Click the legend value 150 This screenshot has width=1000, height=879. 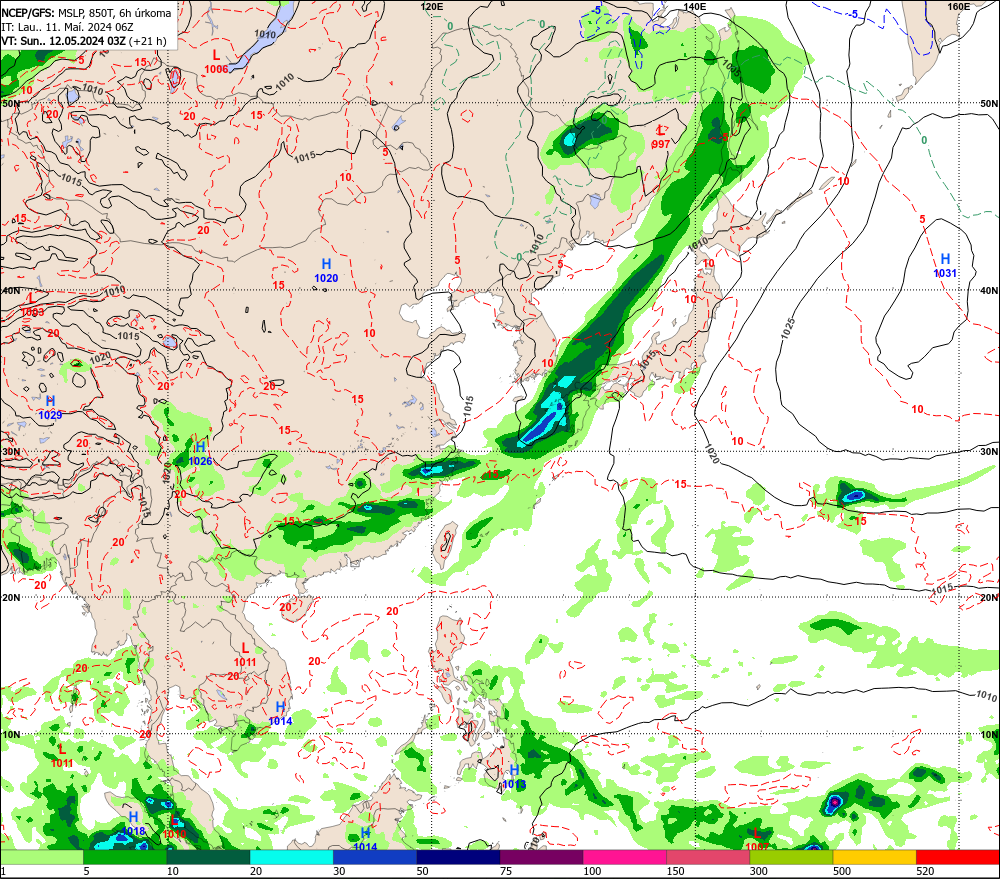coord(675,871)
